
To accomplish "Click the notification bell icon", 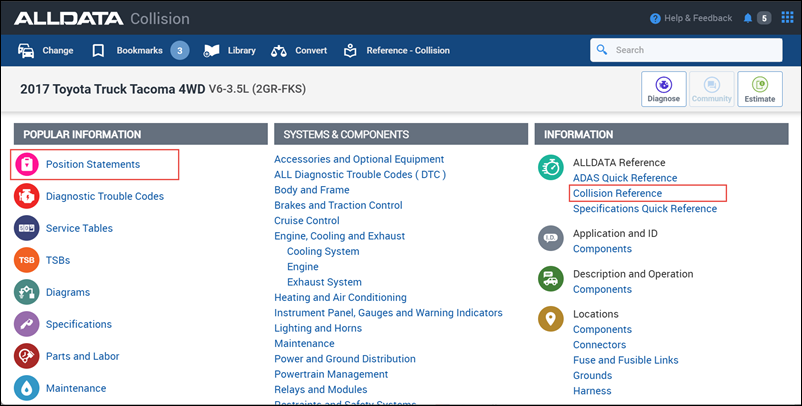I will 748,18.
